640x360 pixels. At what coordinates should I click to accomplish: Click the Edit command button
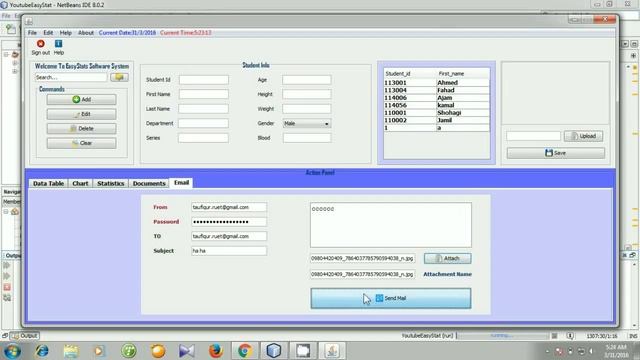pos(81,114)
